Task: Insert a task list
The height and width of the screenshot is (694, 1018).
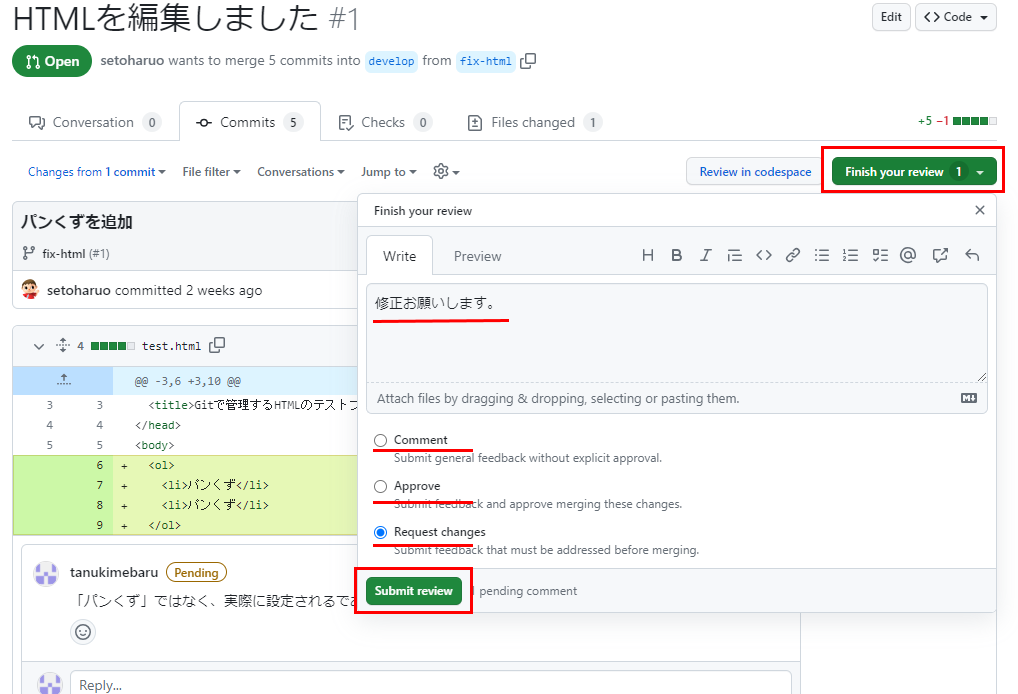Action: 880,255
